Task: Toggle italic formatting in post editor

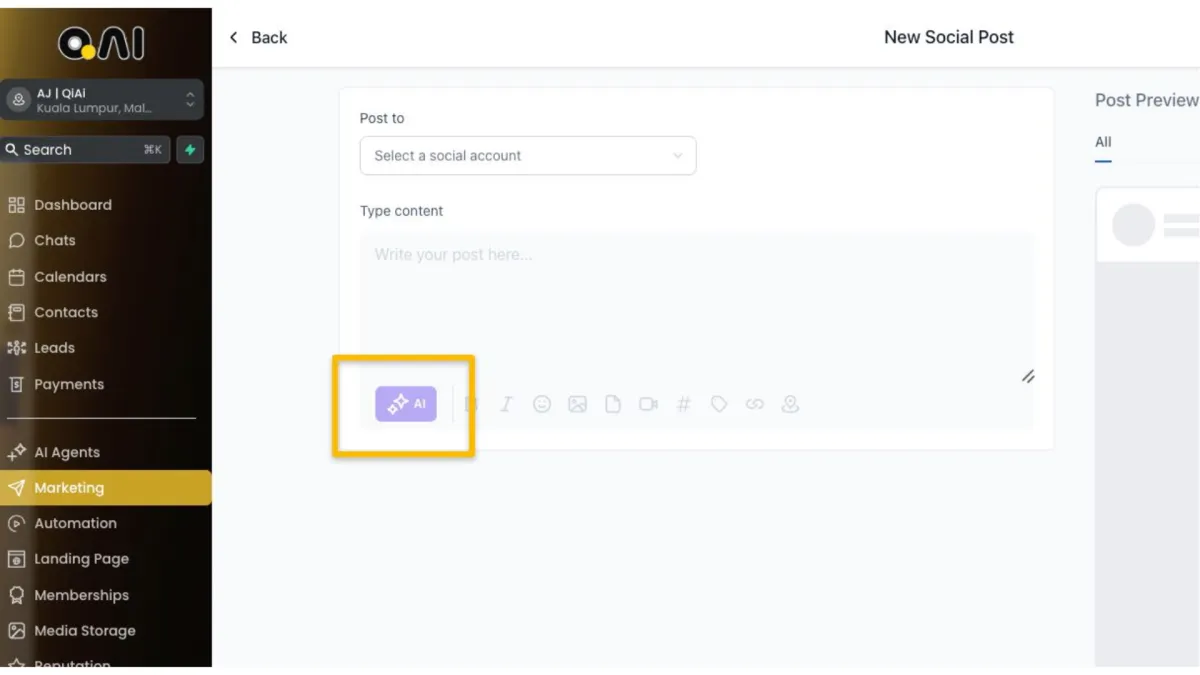Action: point(506,404)
